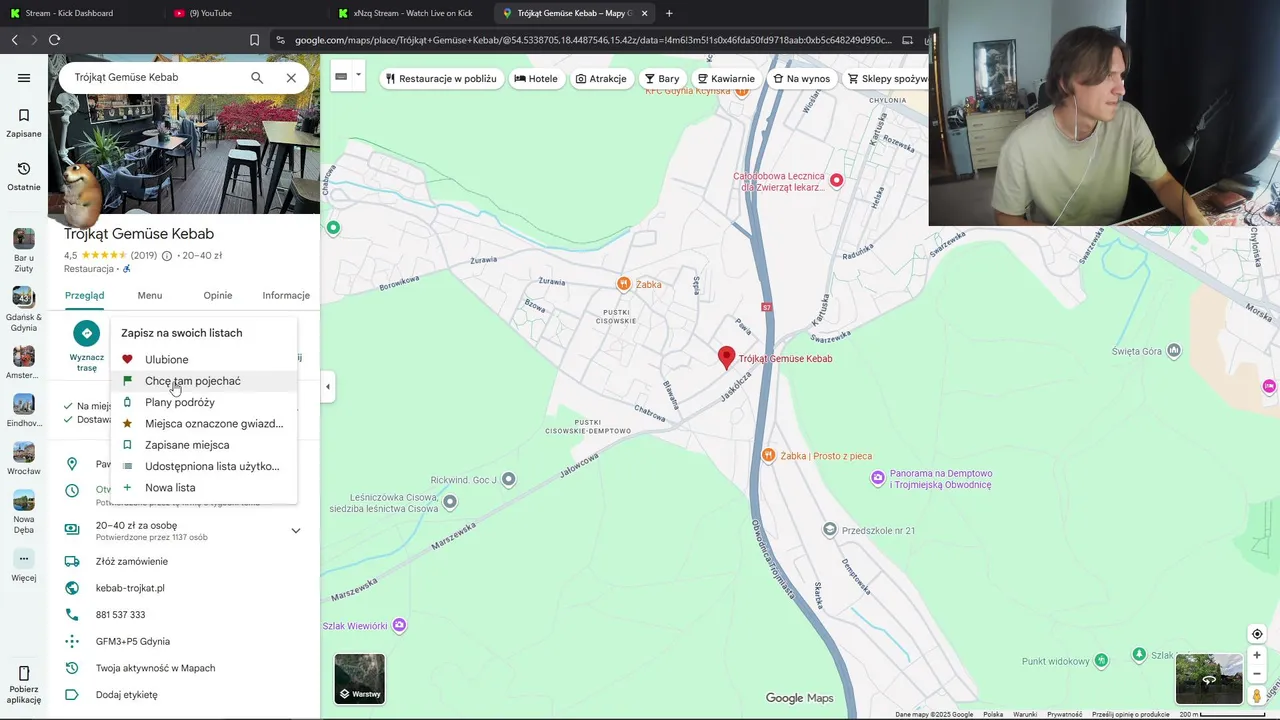The width and height of the screenshot is (1280, 720).
Task: Reload the page in browser toolbar
Action: coord(54,40)
